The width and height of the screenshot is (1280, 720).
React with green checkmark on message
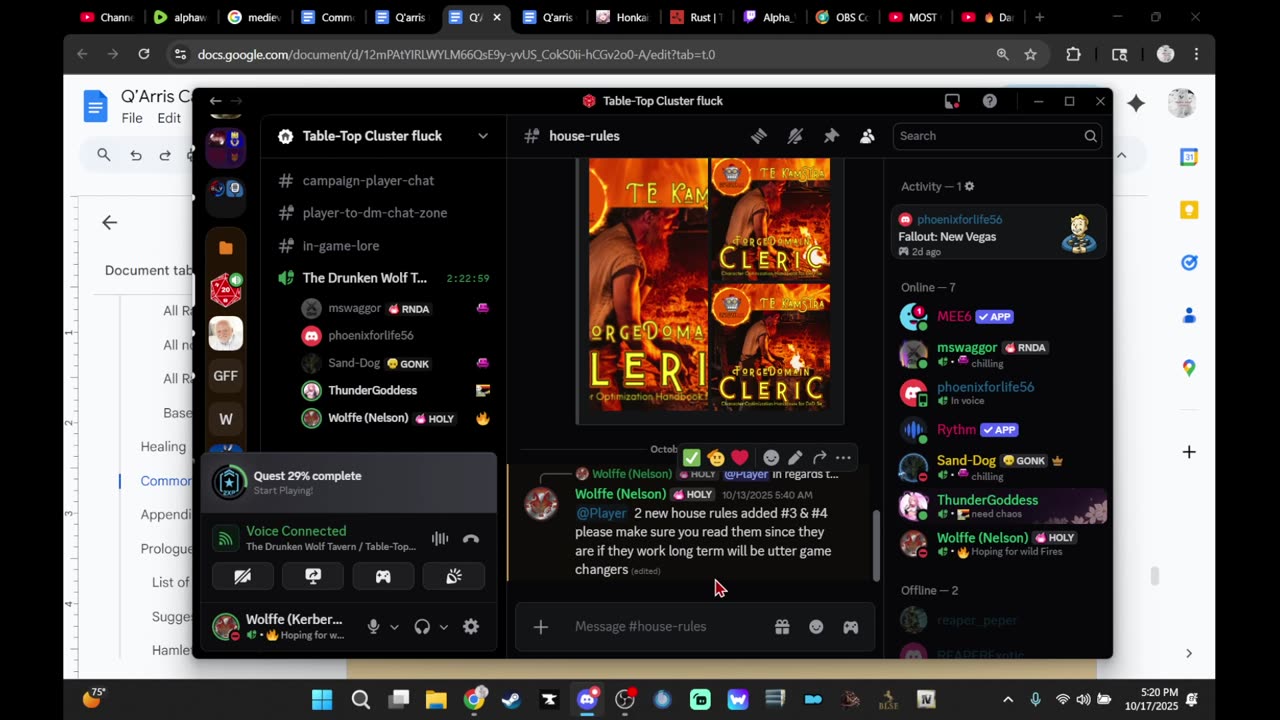[x=692, y=458]
